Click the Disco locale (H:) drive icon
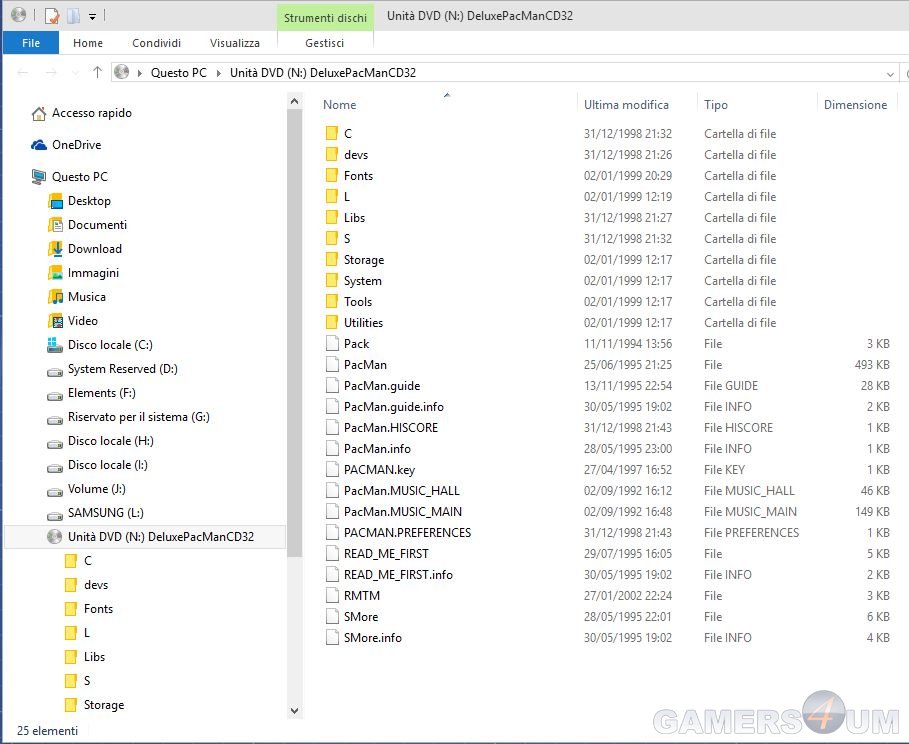The width and height of the screenshot is (909, 744). (x=55, y=444)
